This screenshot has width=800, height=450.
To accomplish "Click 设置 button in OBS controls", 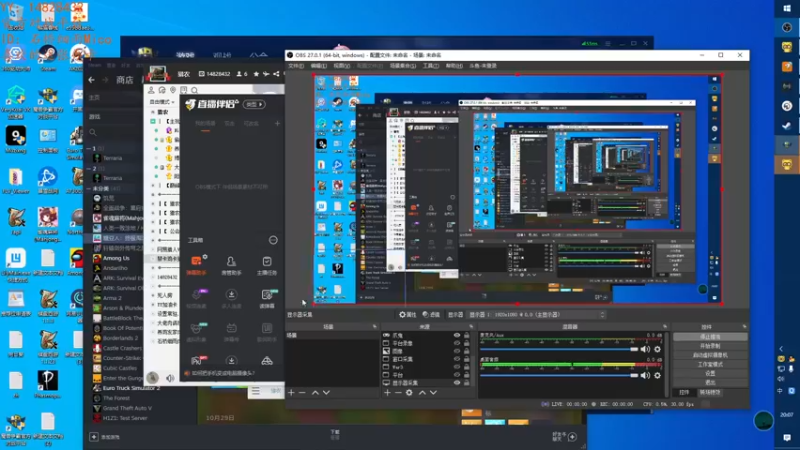I will click(x=710, y=373).
